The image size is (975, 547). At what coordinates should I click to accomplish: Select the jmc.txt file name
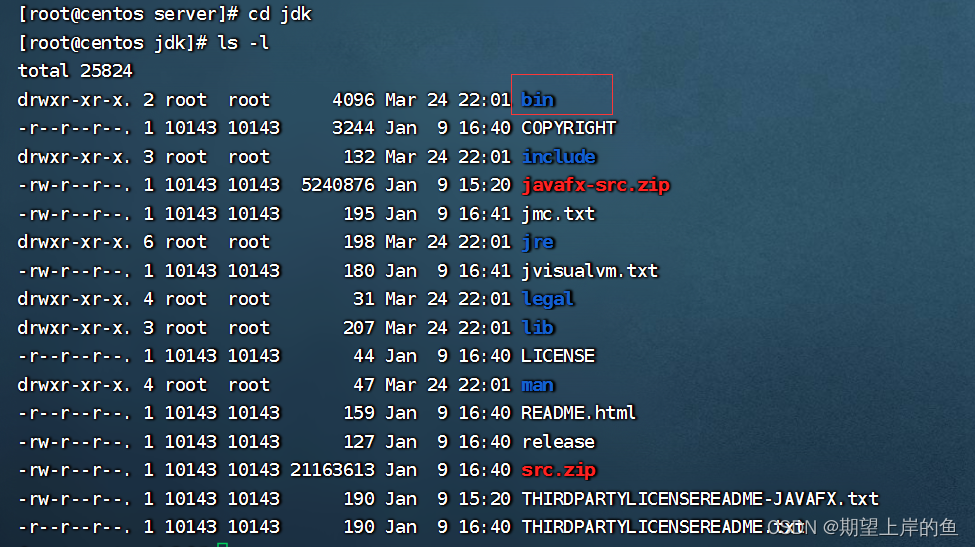[x=558, y=214]
